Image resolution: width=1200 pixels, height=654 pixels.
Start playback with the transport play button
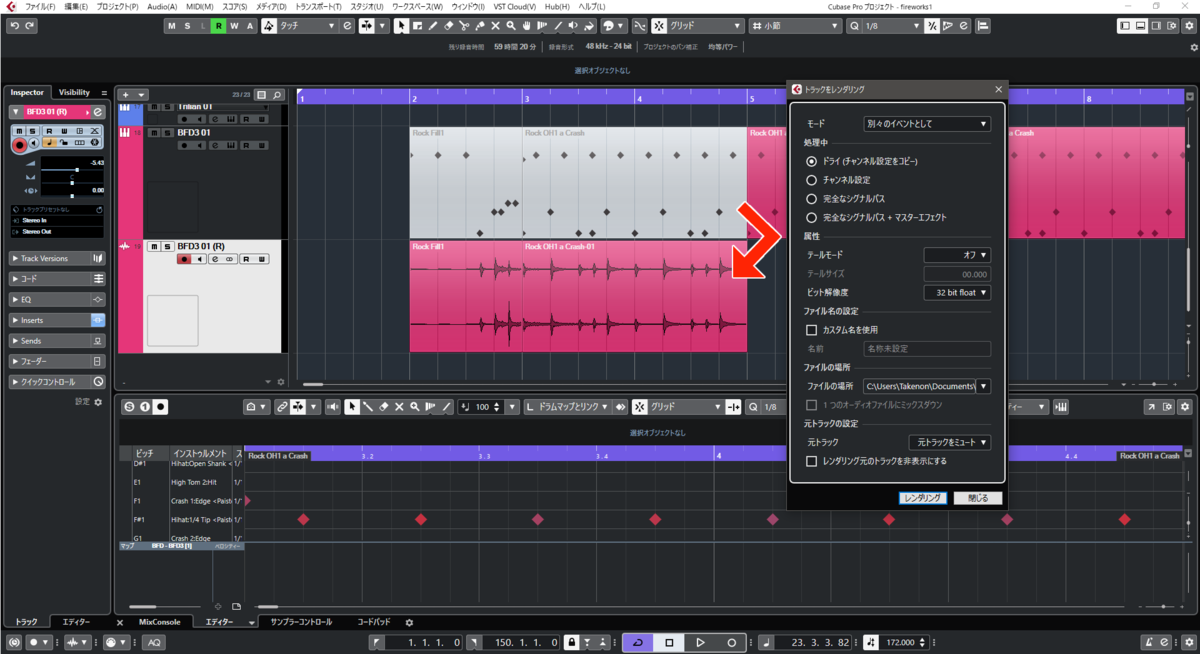click(700, 642)
